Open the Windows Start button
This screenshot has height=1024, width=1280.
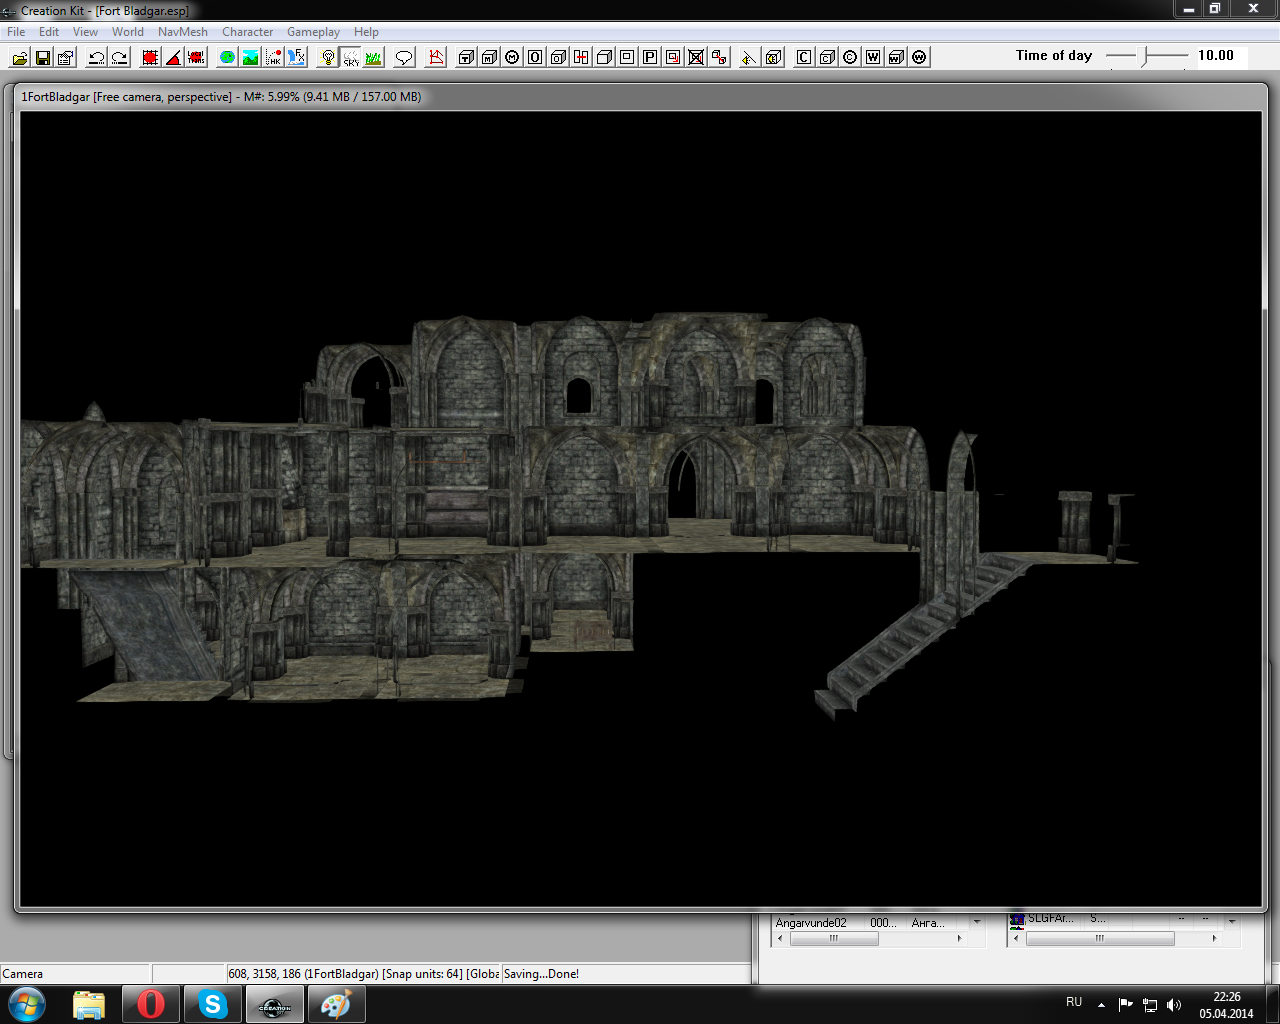click(x=27, y=1004)
